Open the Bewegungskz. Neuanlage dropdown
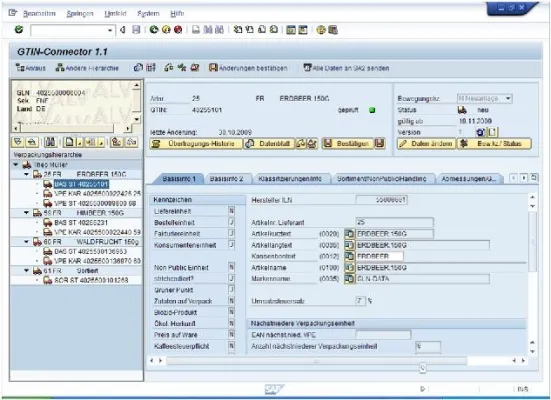 (x=508, y=98)
